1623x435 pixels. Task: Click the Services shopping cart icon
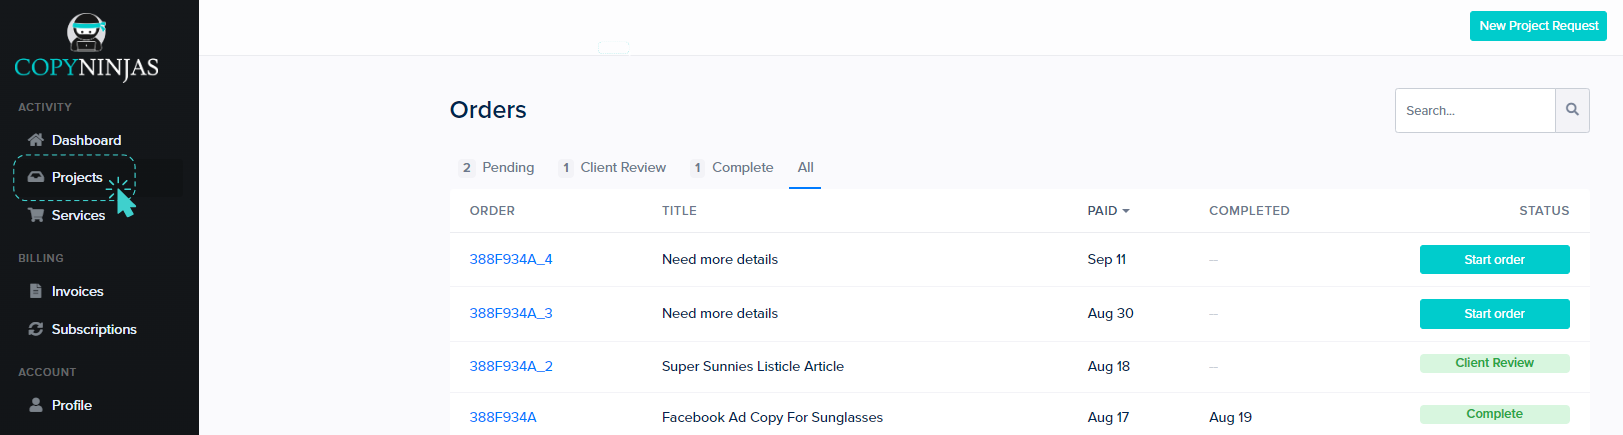(36, 215)
